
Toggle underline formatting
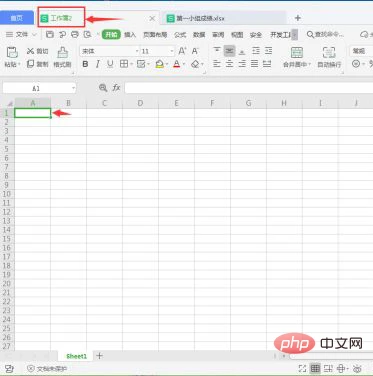click(x=110, y=64)
